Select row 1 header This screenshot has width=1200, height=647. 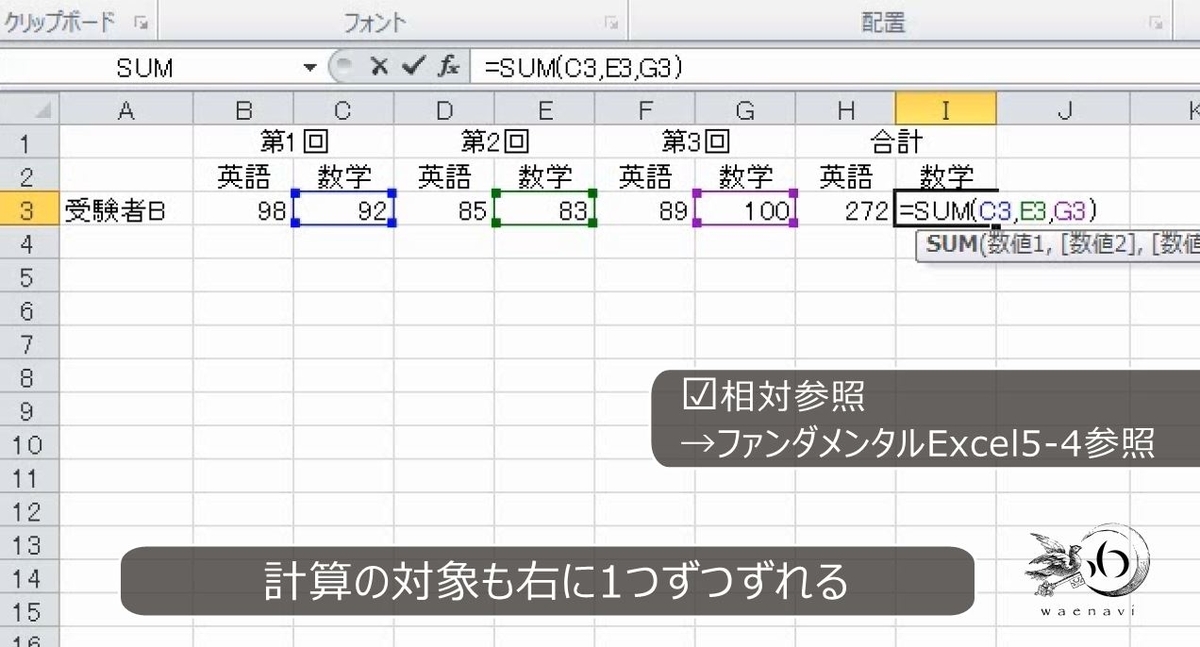pos(29,144)
